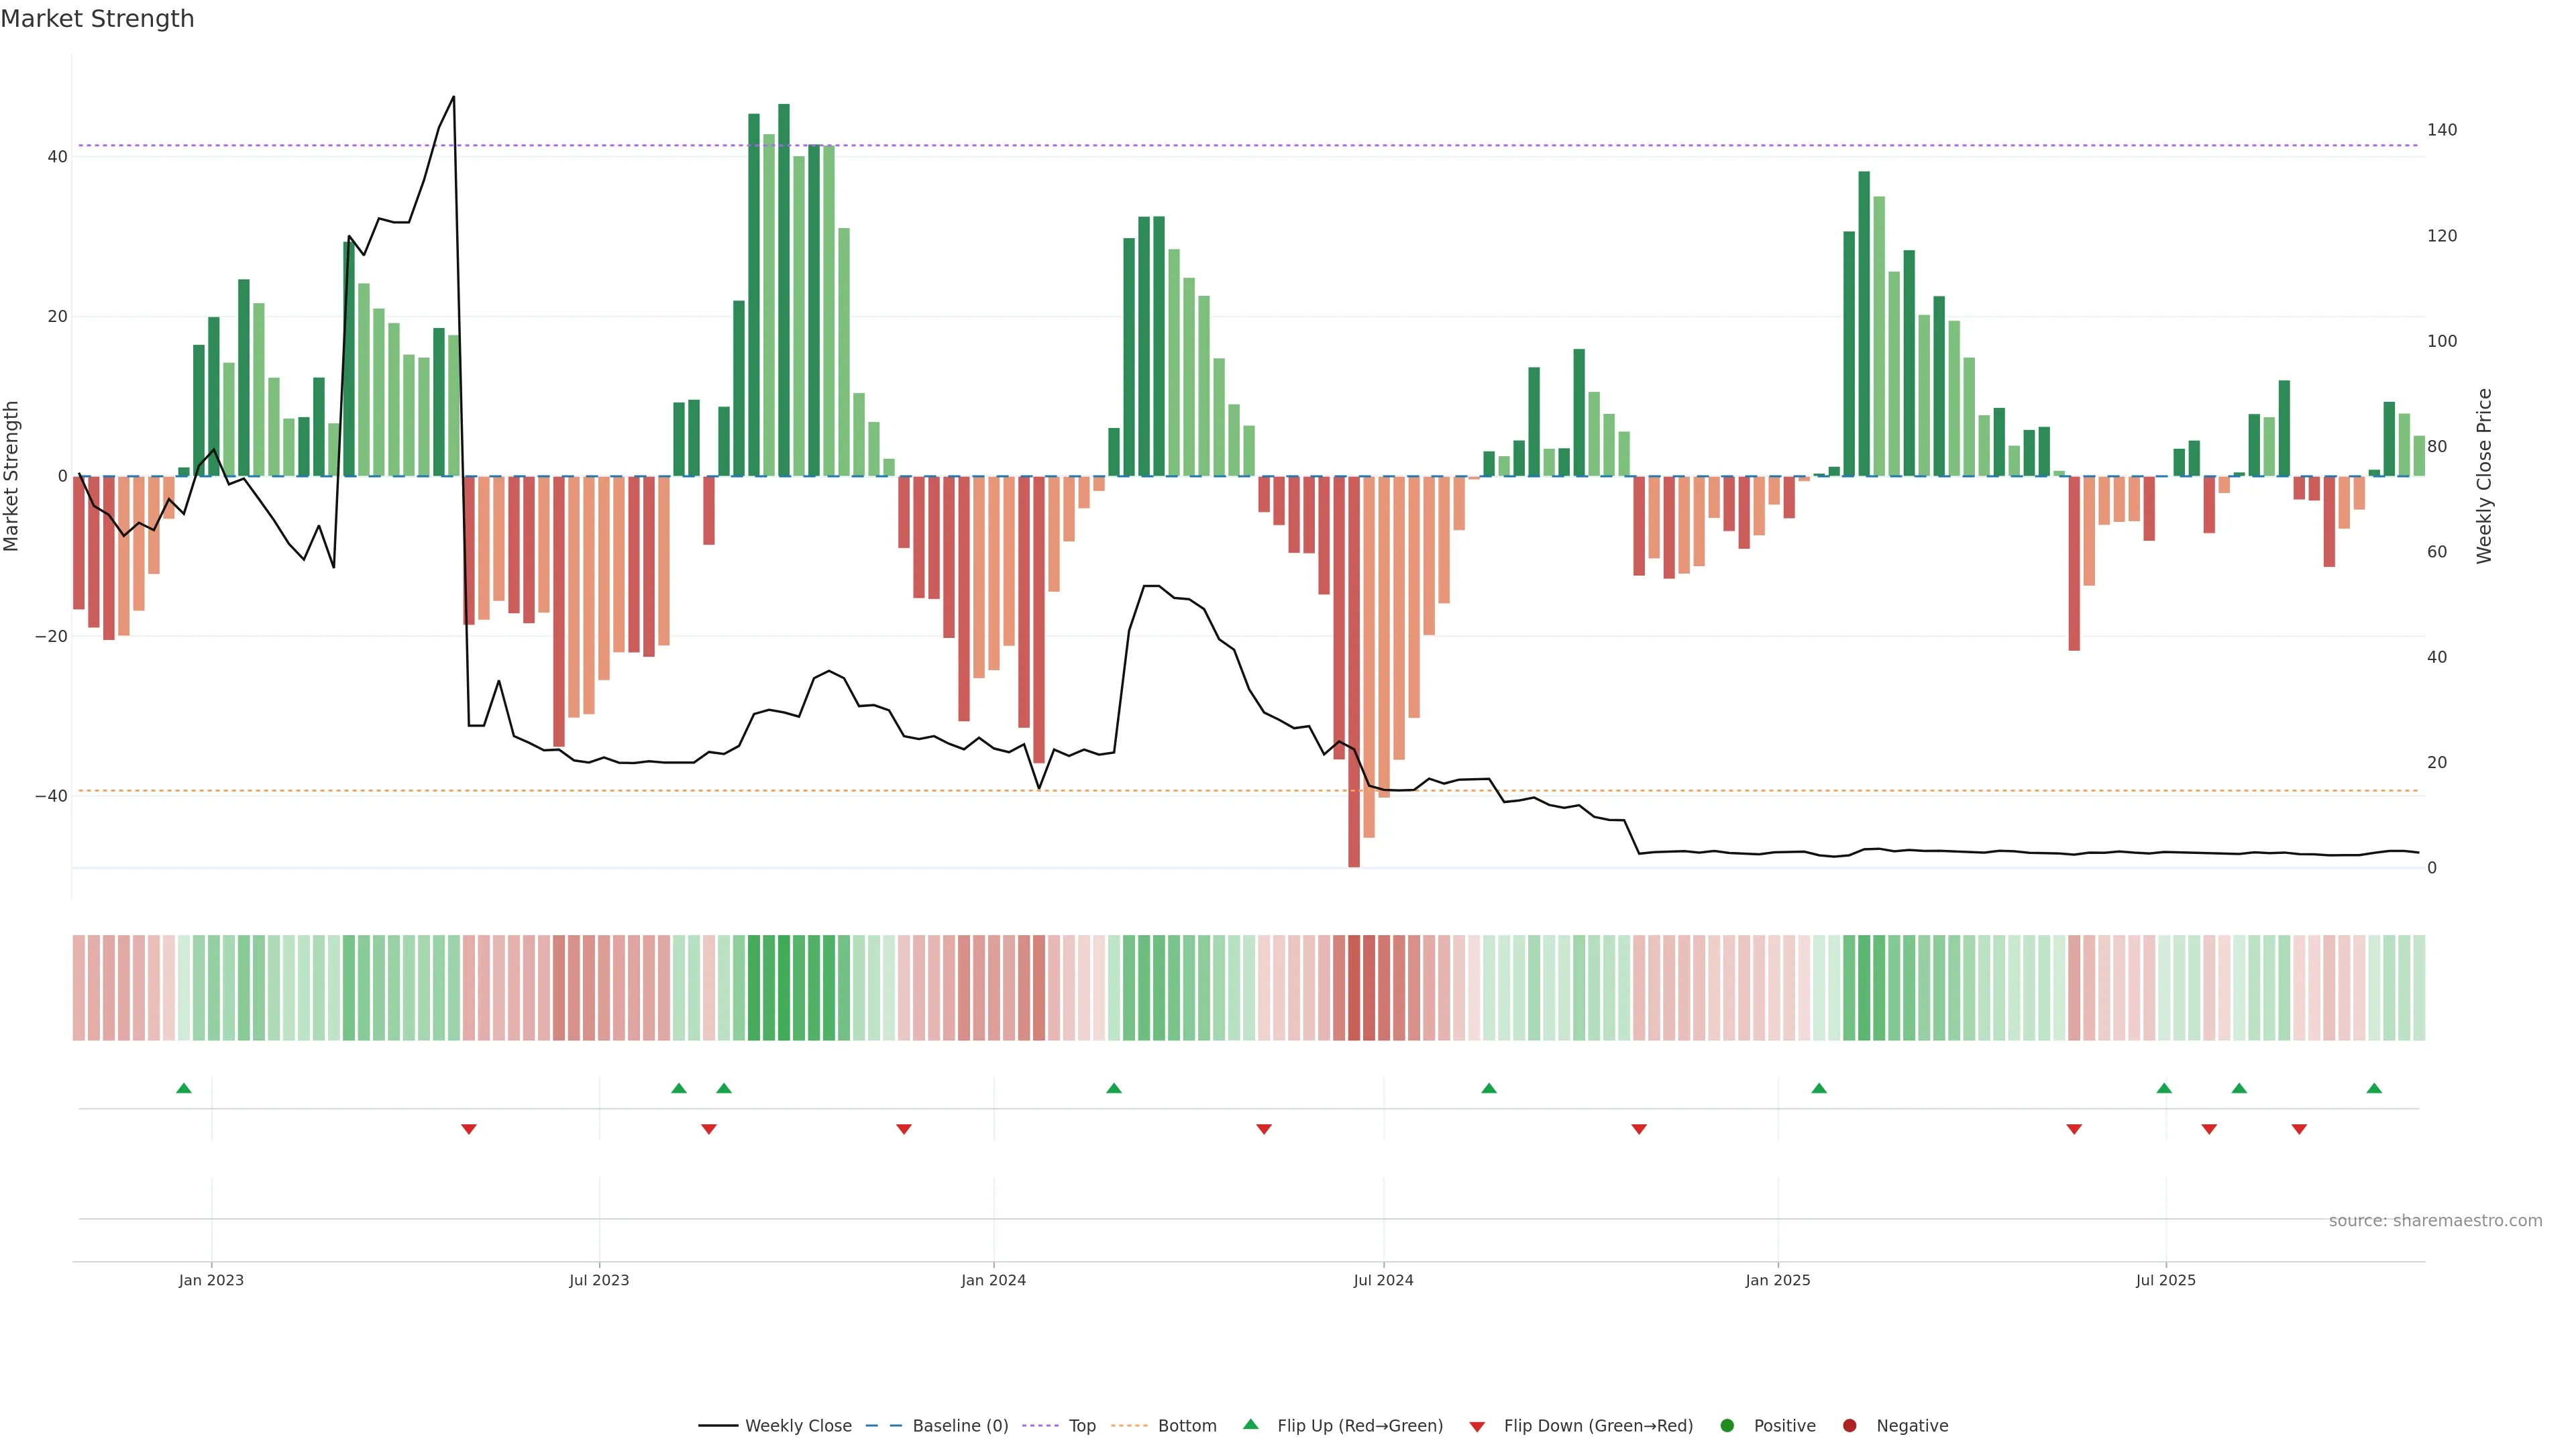The width and height of the screenshot is (2576, 1449).
Task: Click the green triangle icon in the legend
Action: click(x=1250, y=1424)
